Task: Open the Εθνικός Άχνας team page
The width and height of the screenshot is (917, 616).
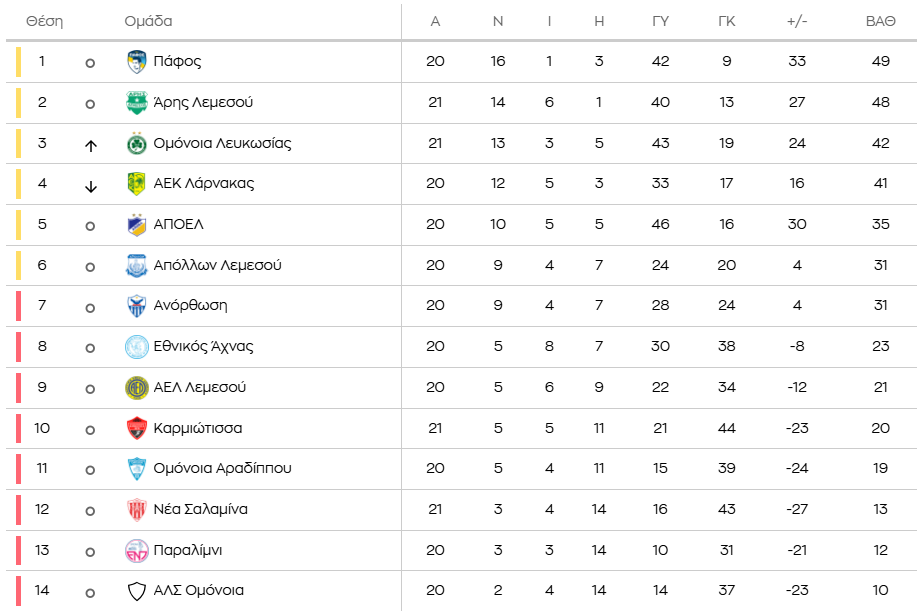Action: tap(203, 346)
